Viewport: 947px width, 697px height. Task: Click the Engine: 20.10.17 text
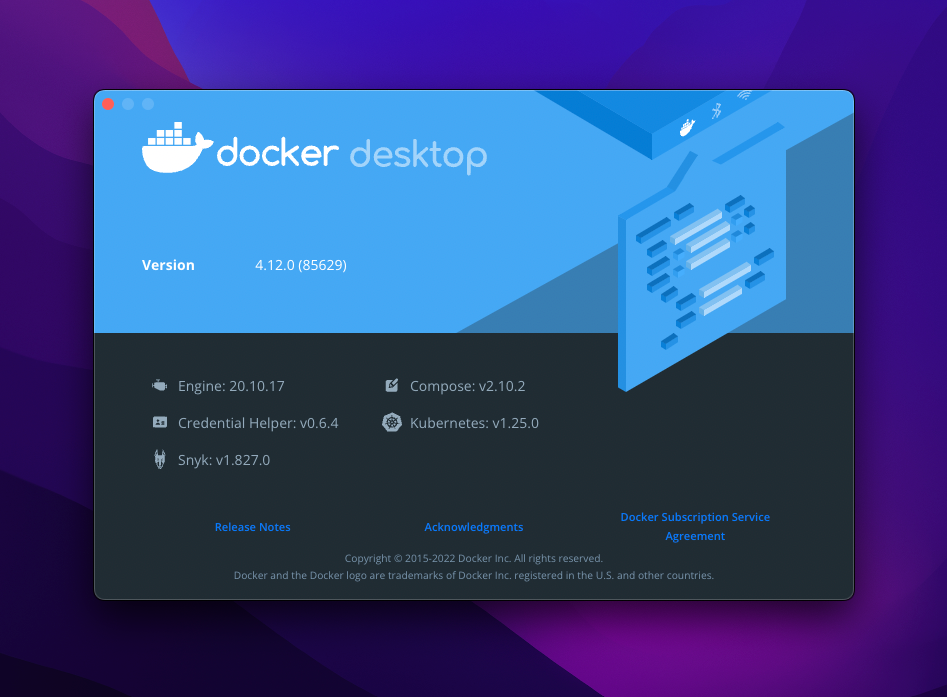[x=230, y=385]
